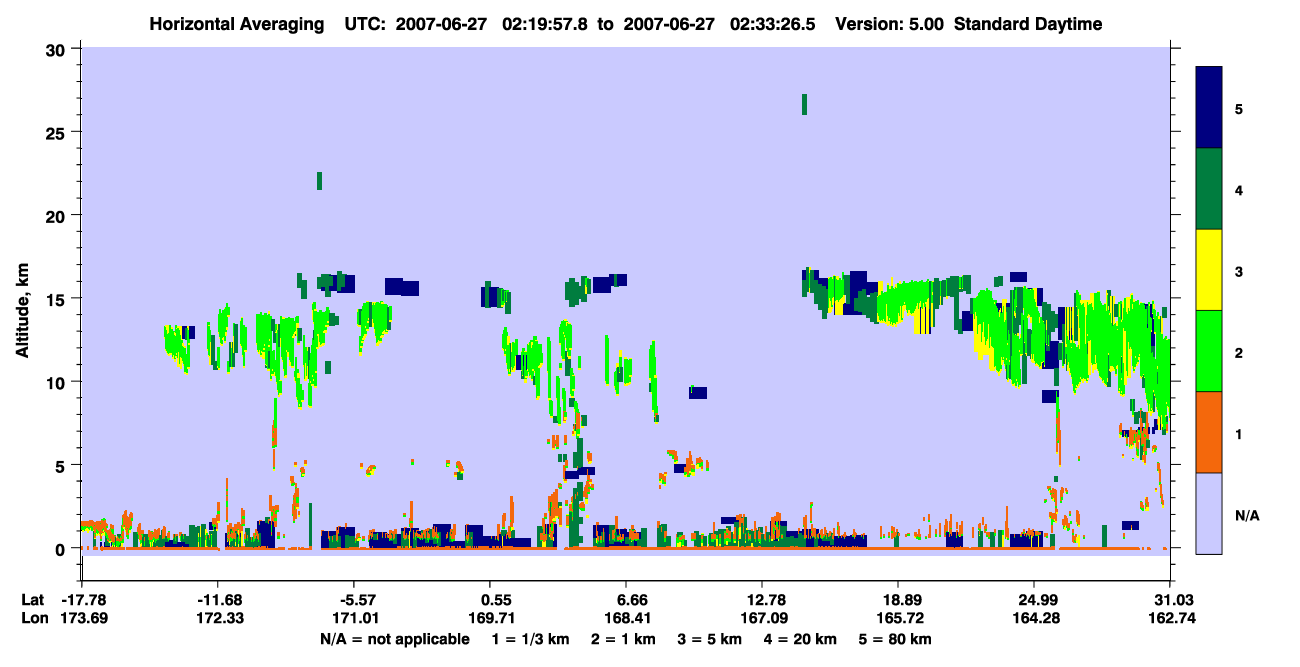The height and width of the screenshot is (667, 1300).
Task: Click the 'Lon' row label
Action: [33, 618]
